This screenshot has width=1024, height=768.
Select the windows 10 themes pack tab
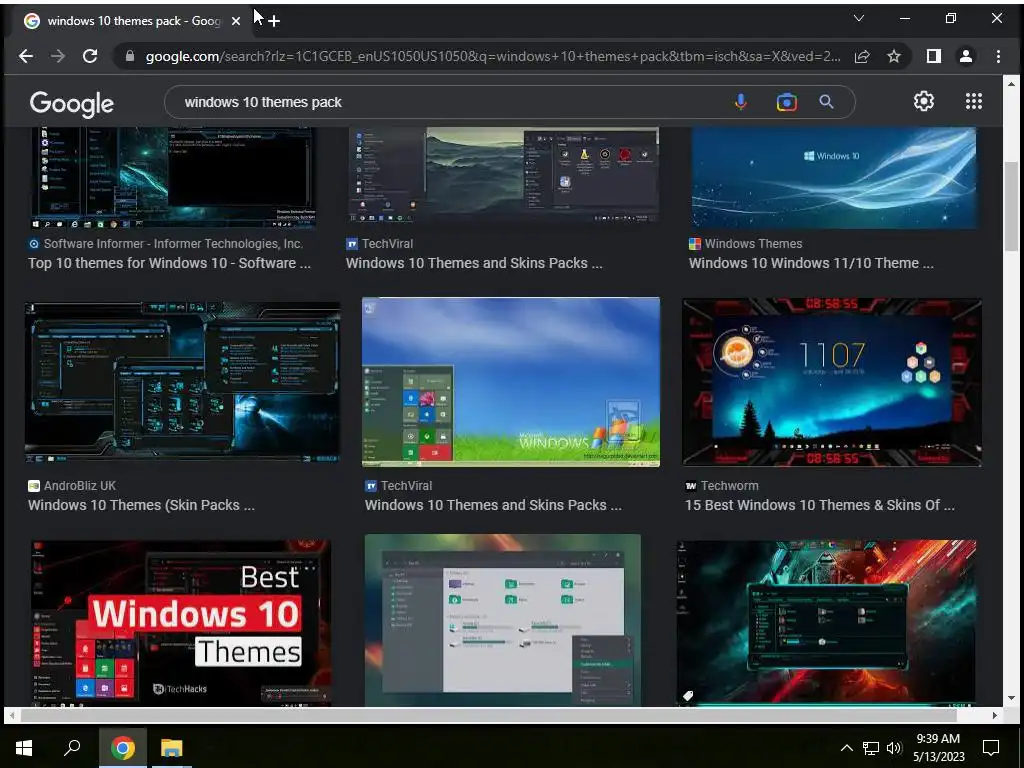131,21
